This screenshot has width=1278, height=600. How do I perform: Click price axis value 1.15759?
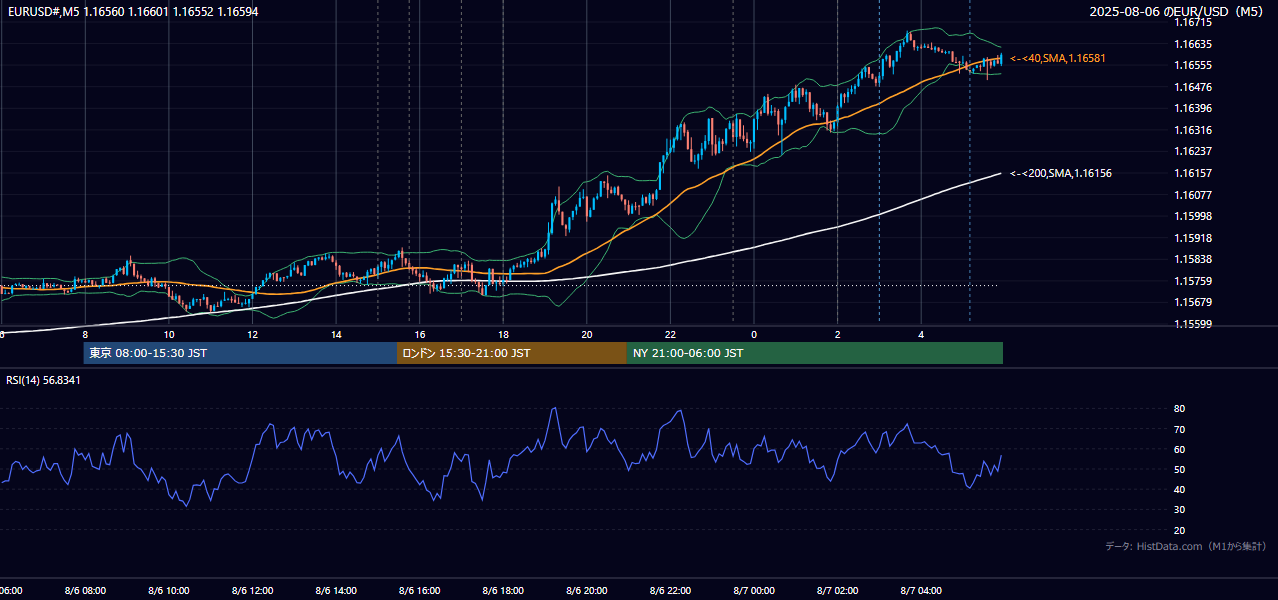coord(1194,281)
